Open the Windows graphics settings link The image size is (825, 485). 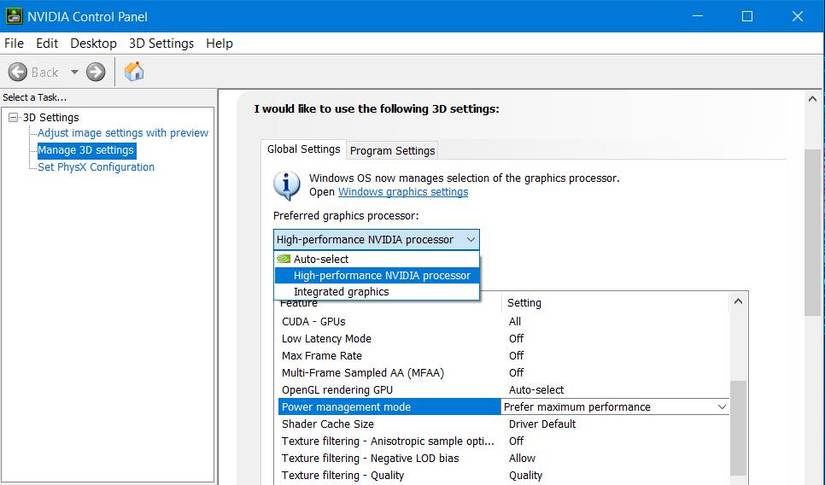click(403, 192)
